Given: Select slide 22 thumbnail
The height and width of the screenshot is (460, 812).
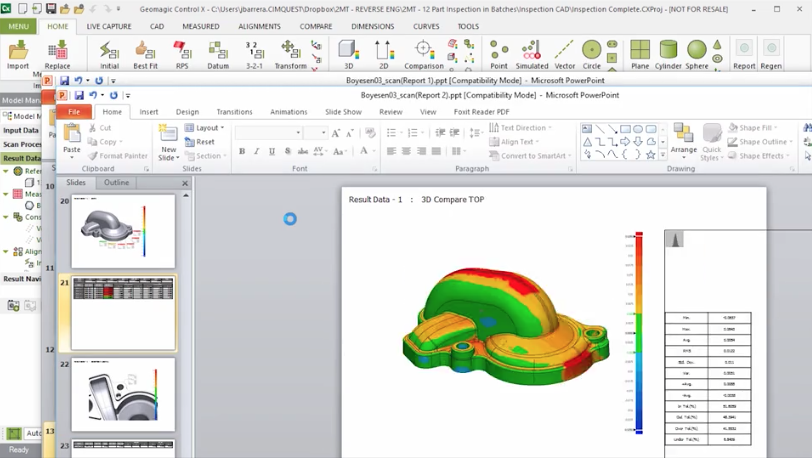Looking at the screenshot, I should (123, 395).
